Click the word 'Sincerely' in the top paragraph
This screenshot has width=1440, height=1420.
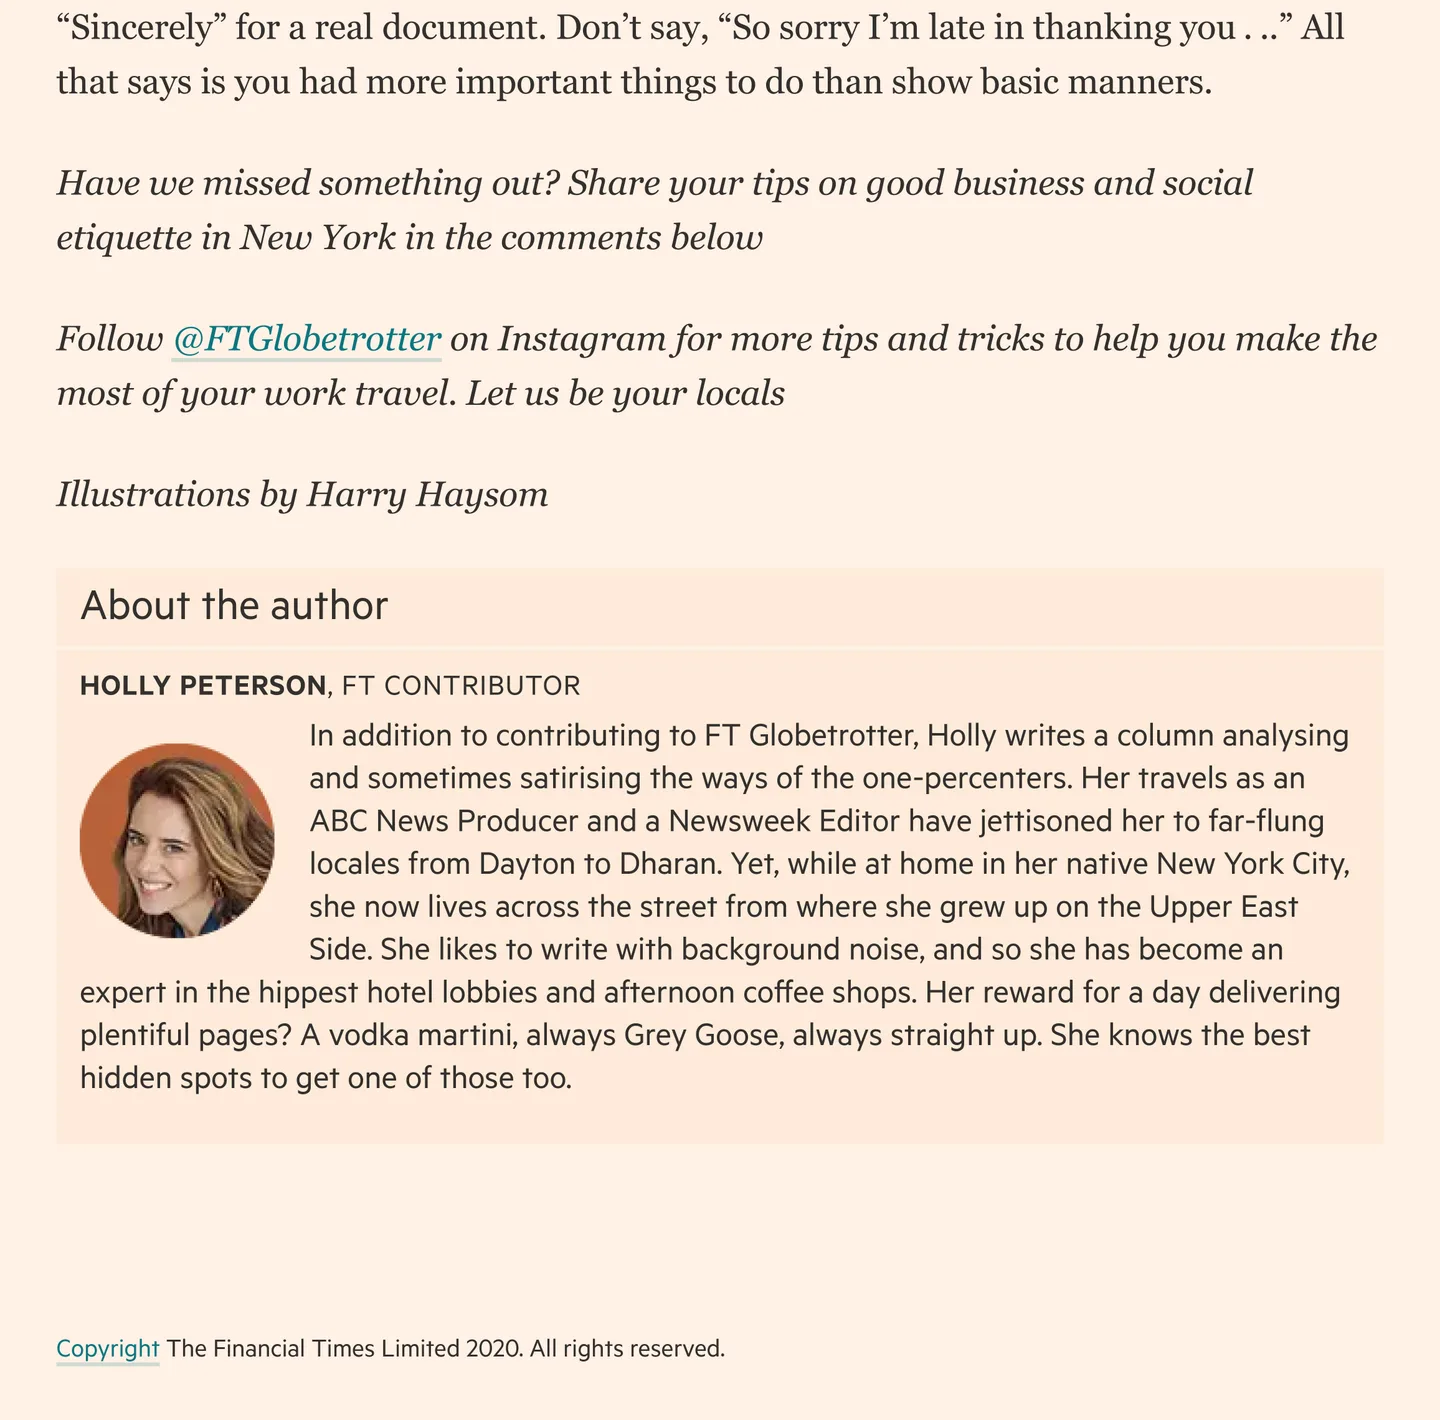[143, 27]
